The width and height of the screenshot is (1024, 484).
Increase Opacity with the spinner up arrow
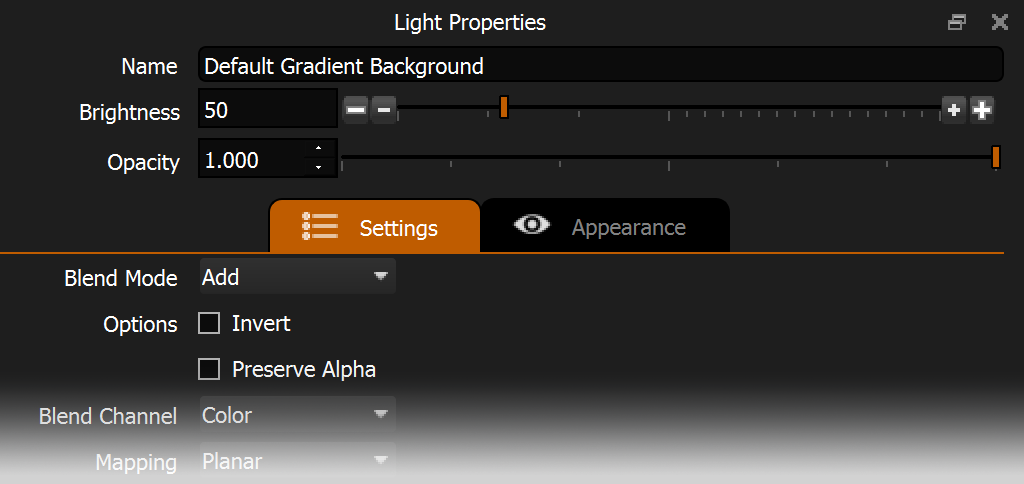pos(318,149)
